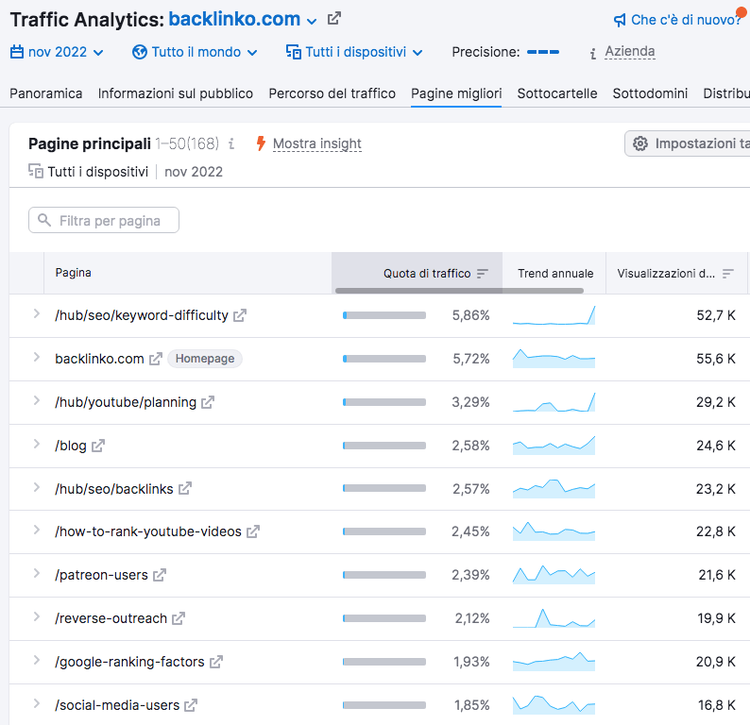Expand the backlinko.com Homepage row
The image size is (750, 725).
pos(36,357)
